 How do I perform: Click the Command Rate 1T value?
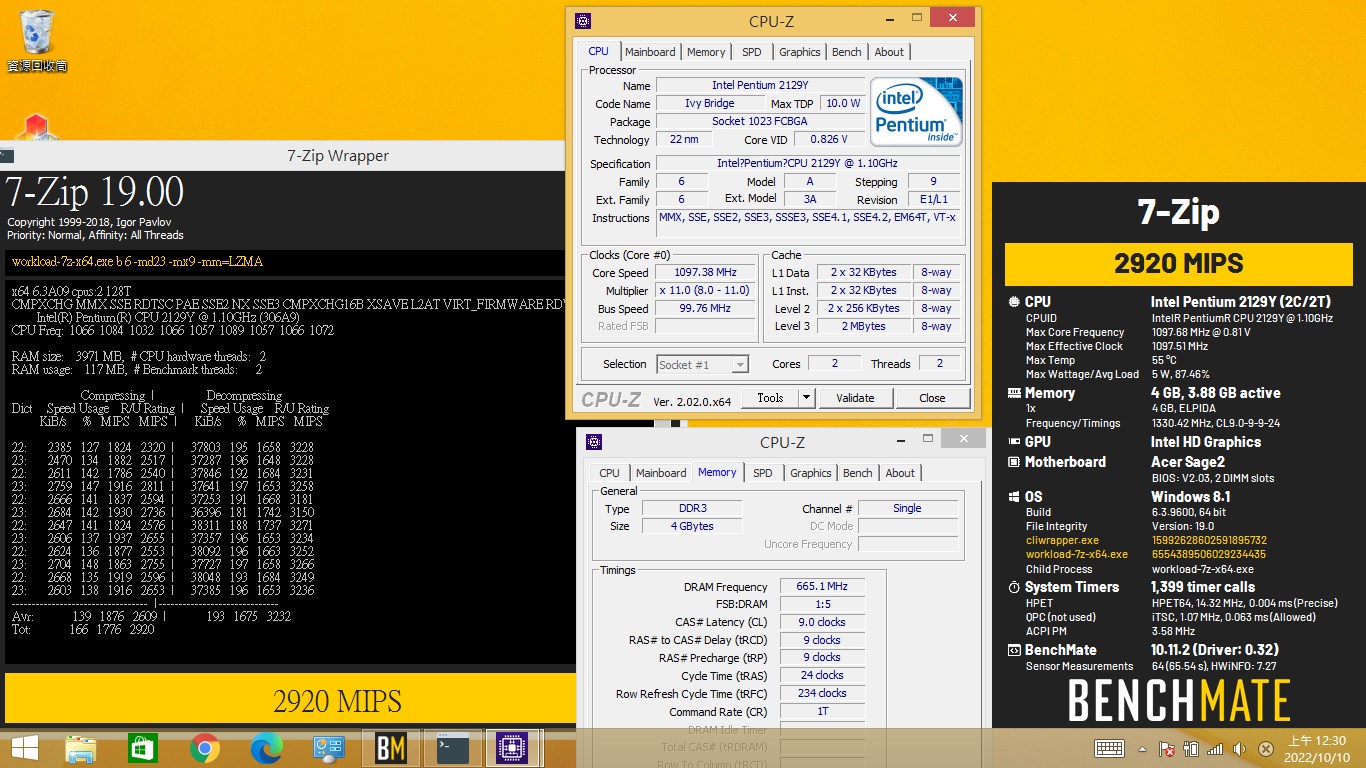(822, 712)
